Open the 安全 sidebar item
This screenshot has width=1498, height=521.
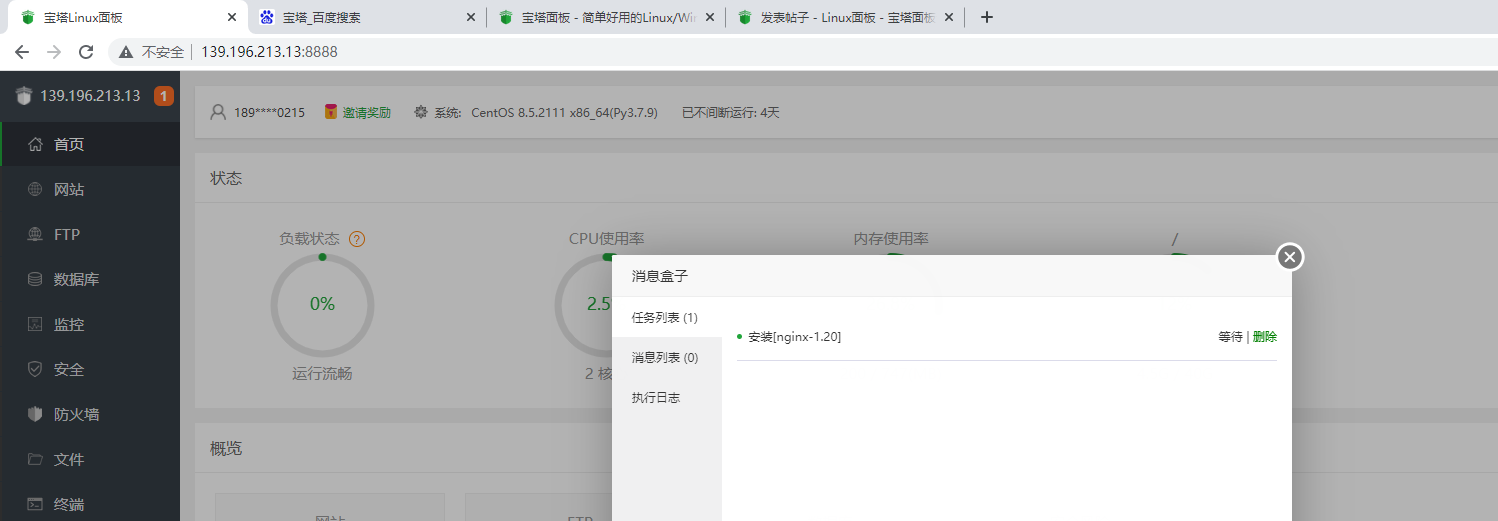pyautogui.click(x=90, y=369)
